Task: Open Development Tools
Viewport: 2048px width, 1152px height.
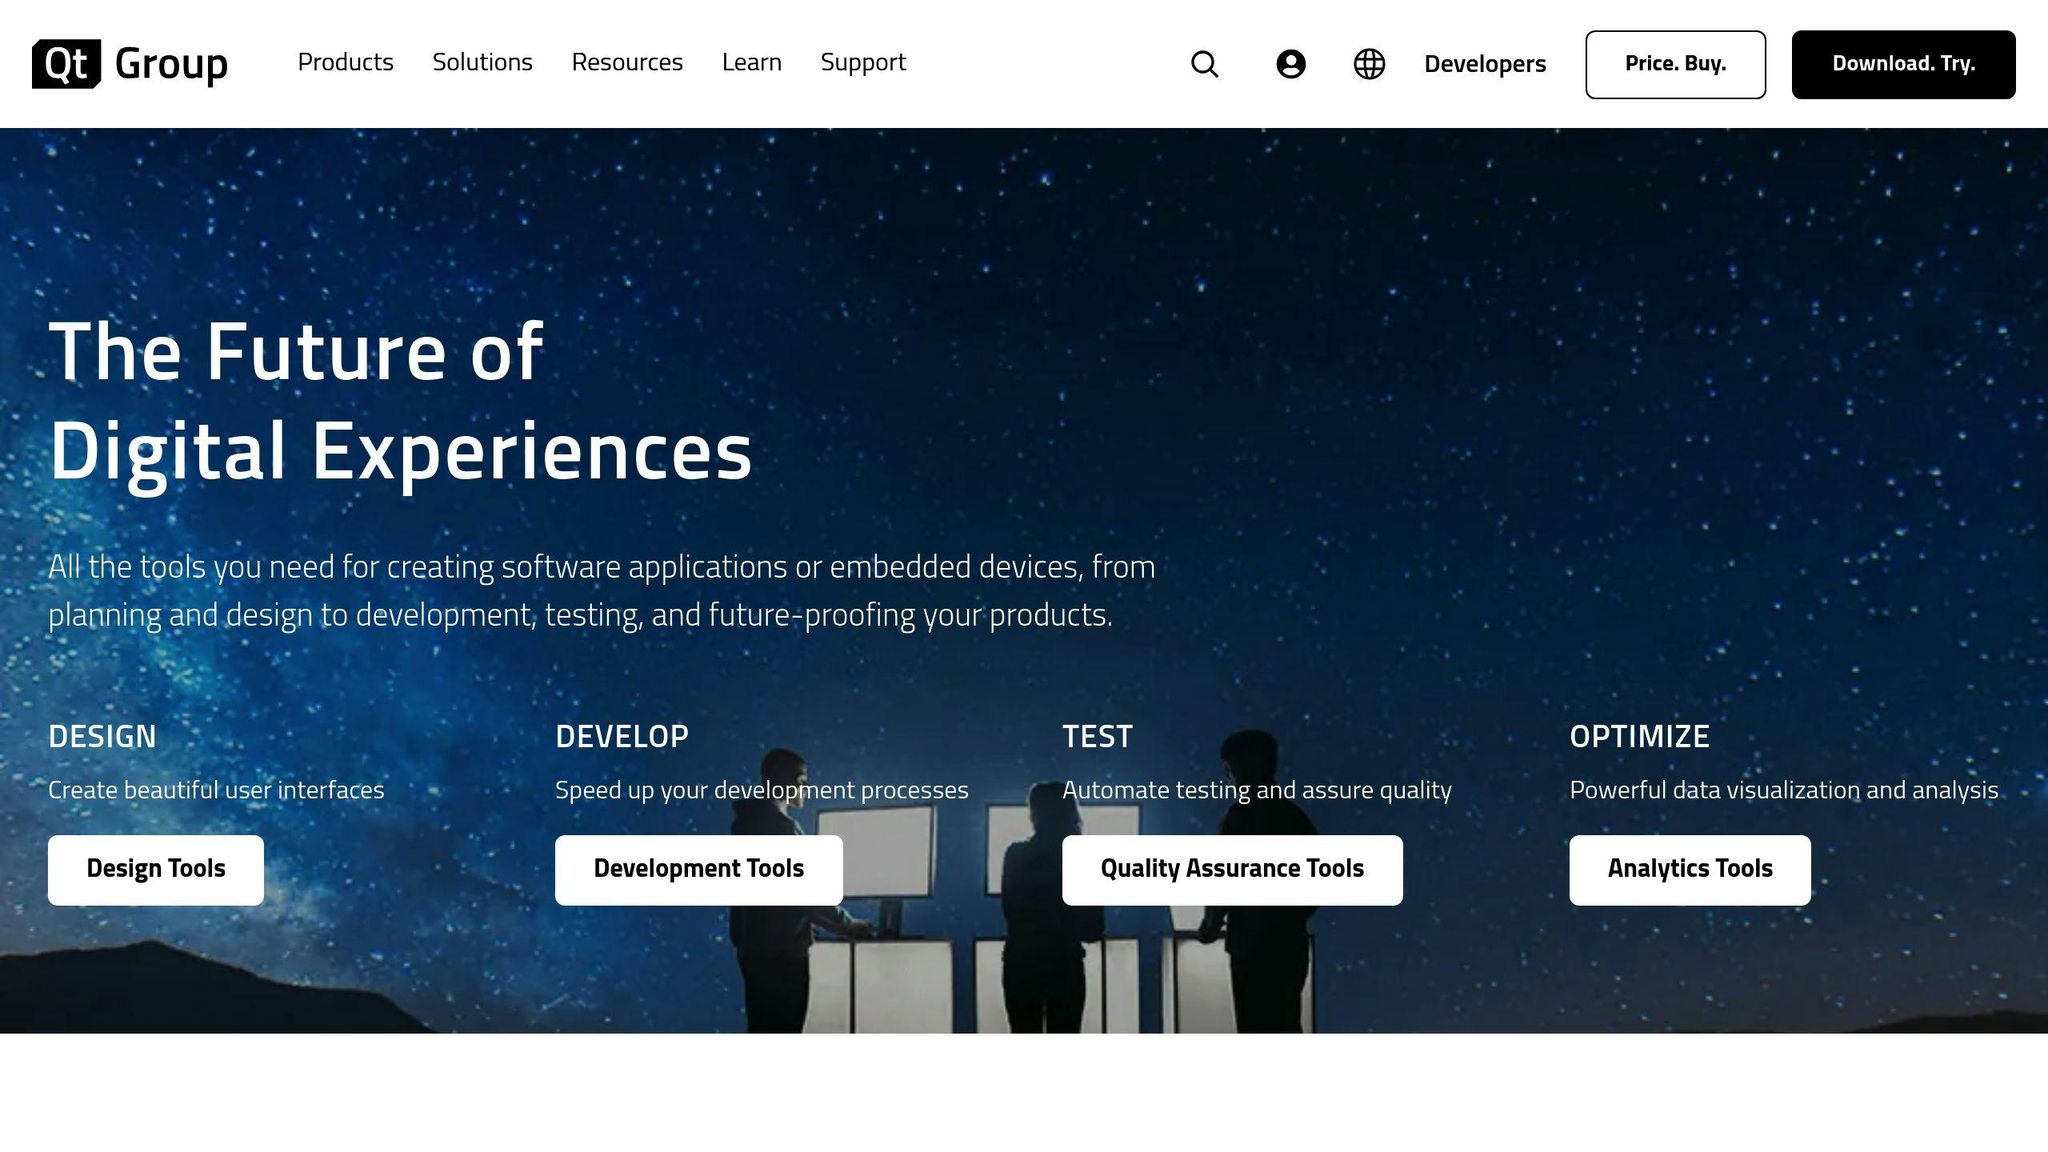Action: pyautogui.click(x=698, y=869)
